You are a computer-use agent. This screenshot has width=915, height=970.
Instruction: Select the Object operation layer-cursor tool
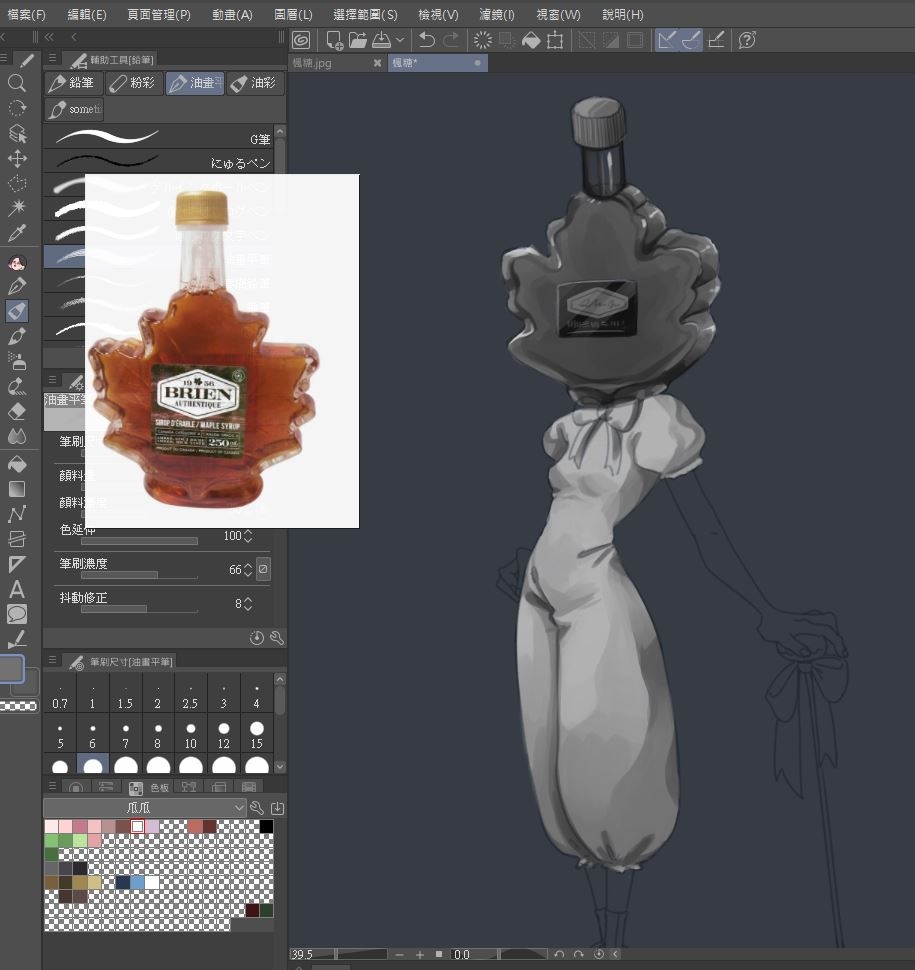coord(17,133)
